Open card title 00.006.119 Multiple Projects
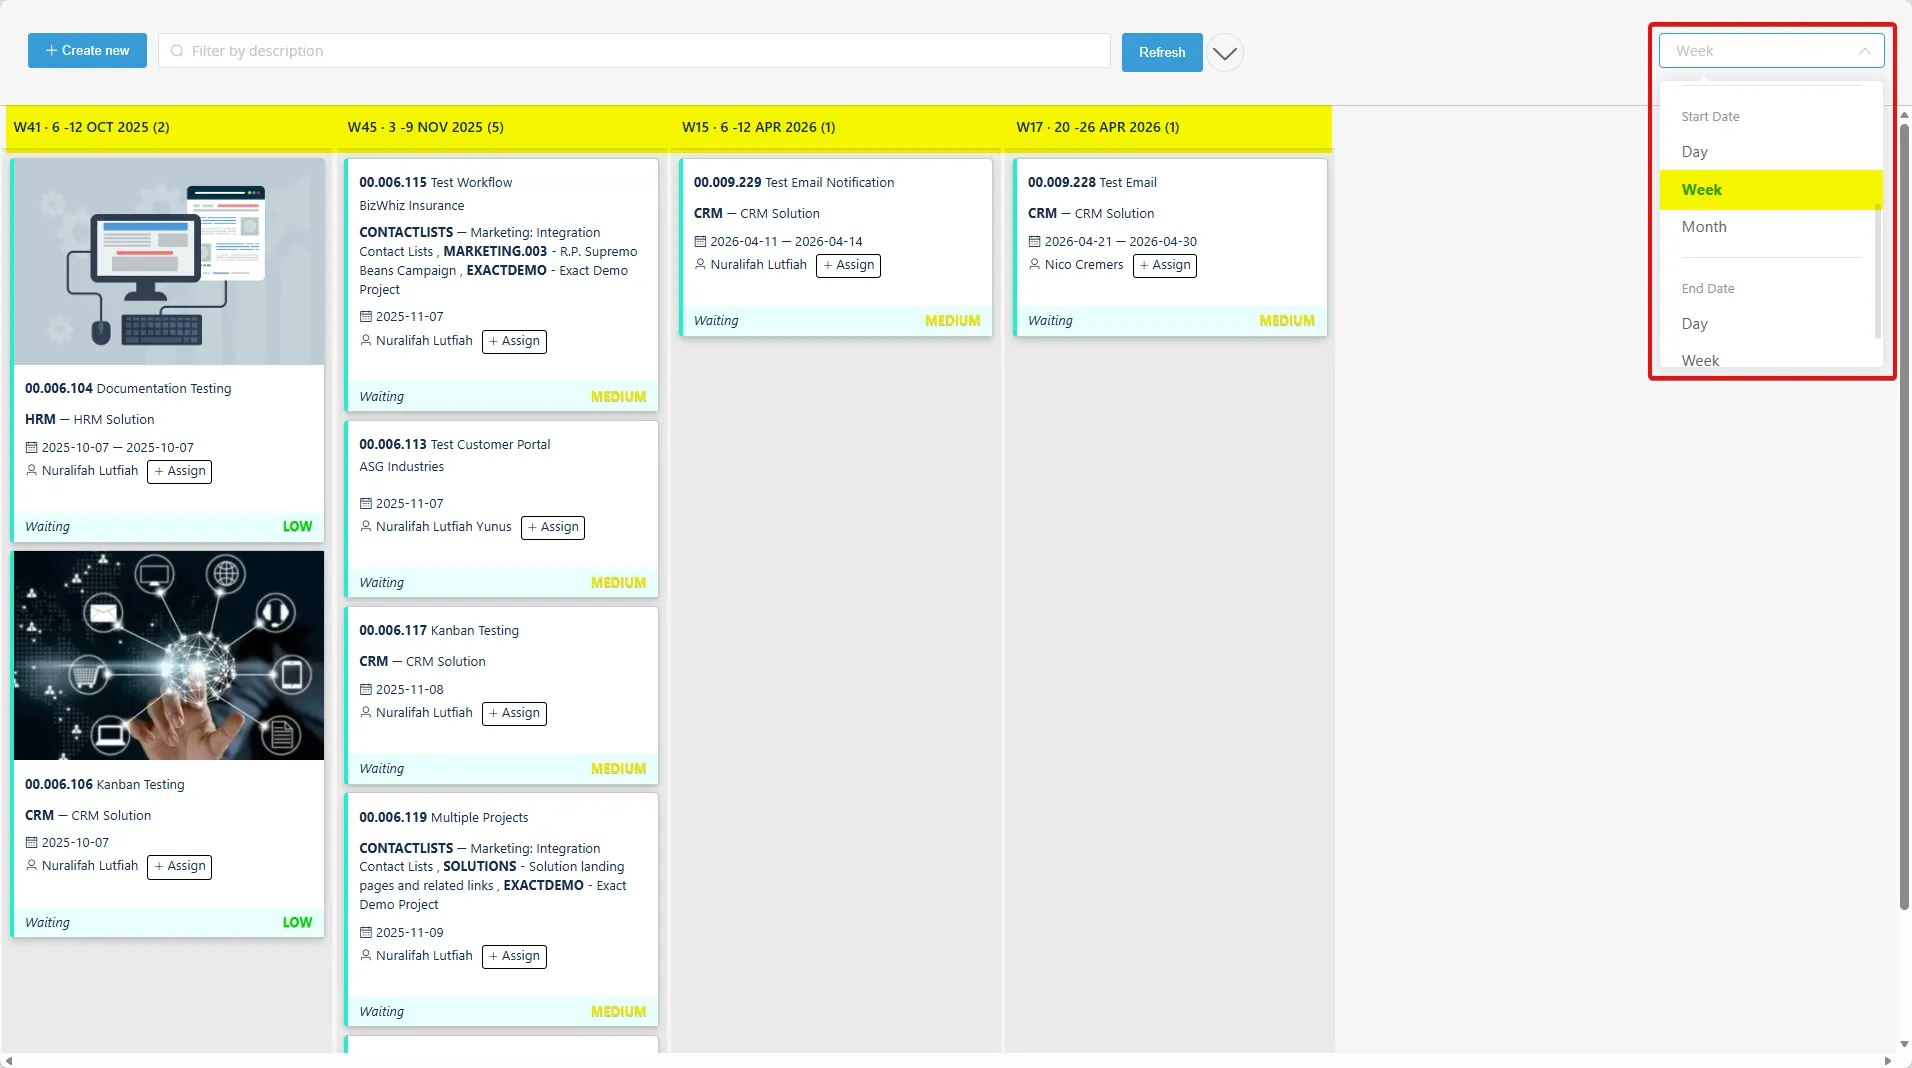 point(444,818)
